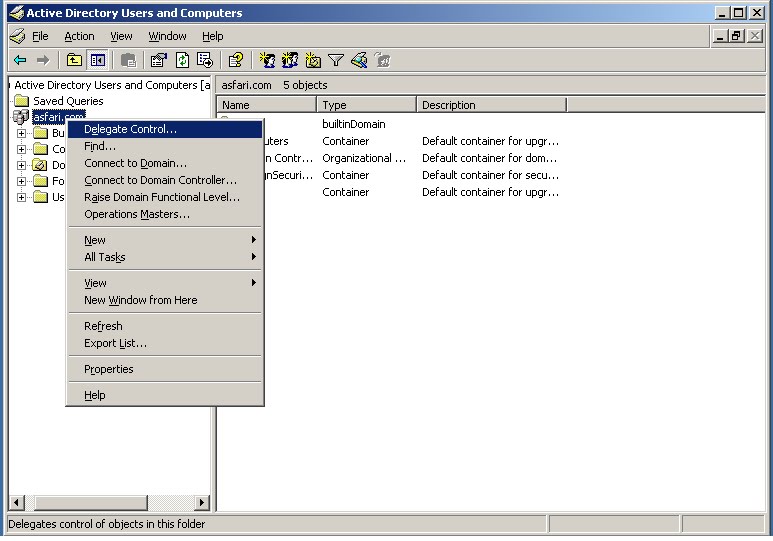The width and height of the screenshot is (773, 541).
Task: Click the tree pane horizontal scrollbar thumb
Action: (91, 503)
